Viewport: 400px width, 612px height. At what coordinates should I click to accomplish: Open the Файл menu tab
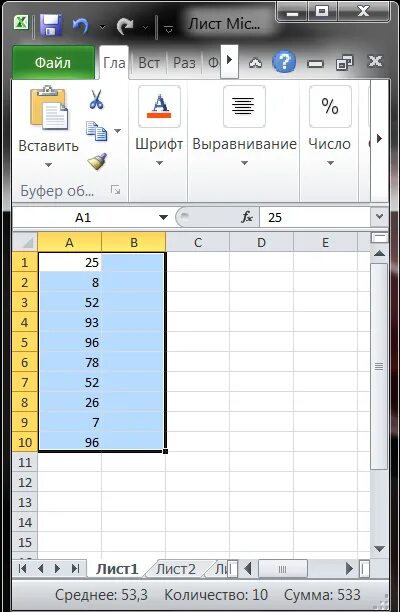pyautogui.click(x=53, y=62)
